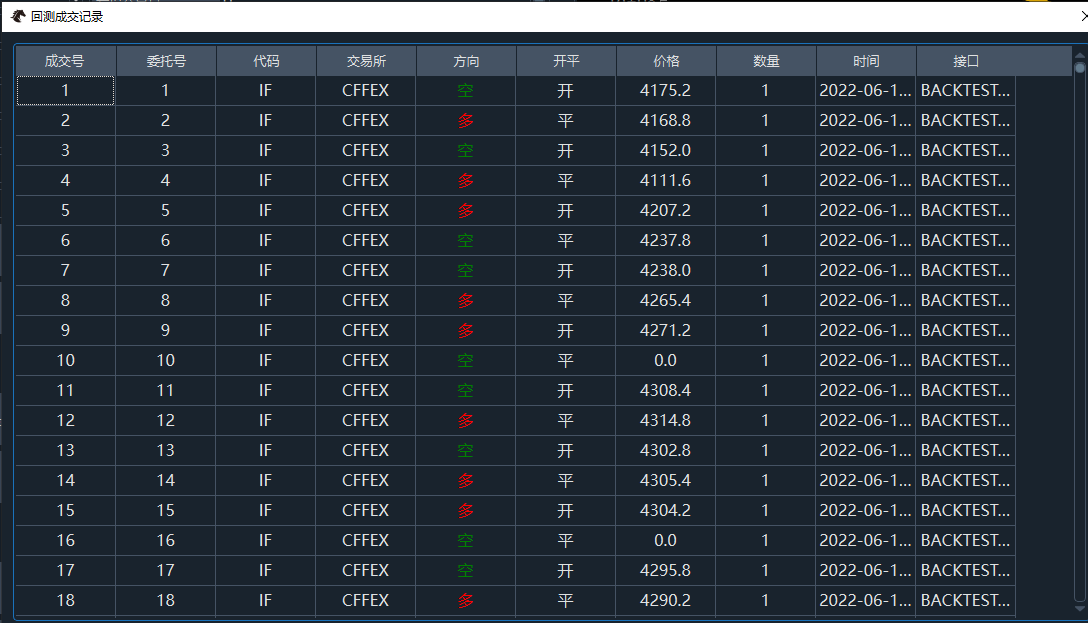The width and height of the screenshot is (1088, 623).
Task: Select the order number cell 13
Action: pos(166,450)
